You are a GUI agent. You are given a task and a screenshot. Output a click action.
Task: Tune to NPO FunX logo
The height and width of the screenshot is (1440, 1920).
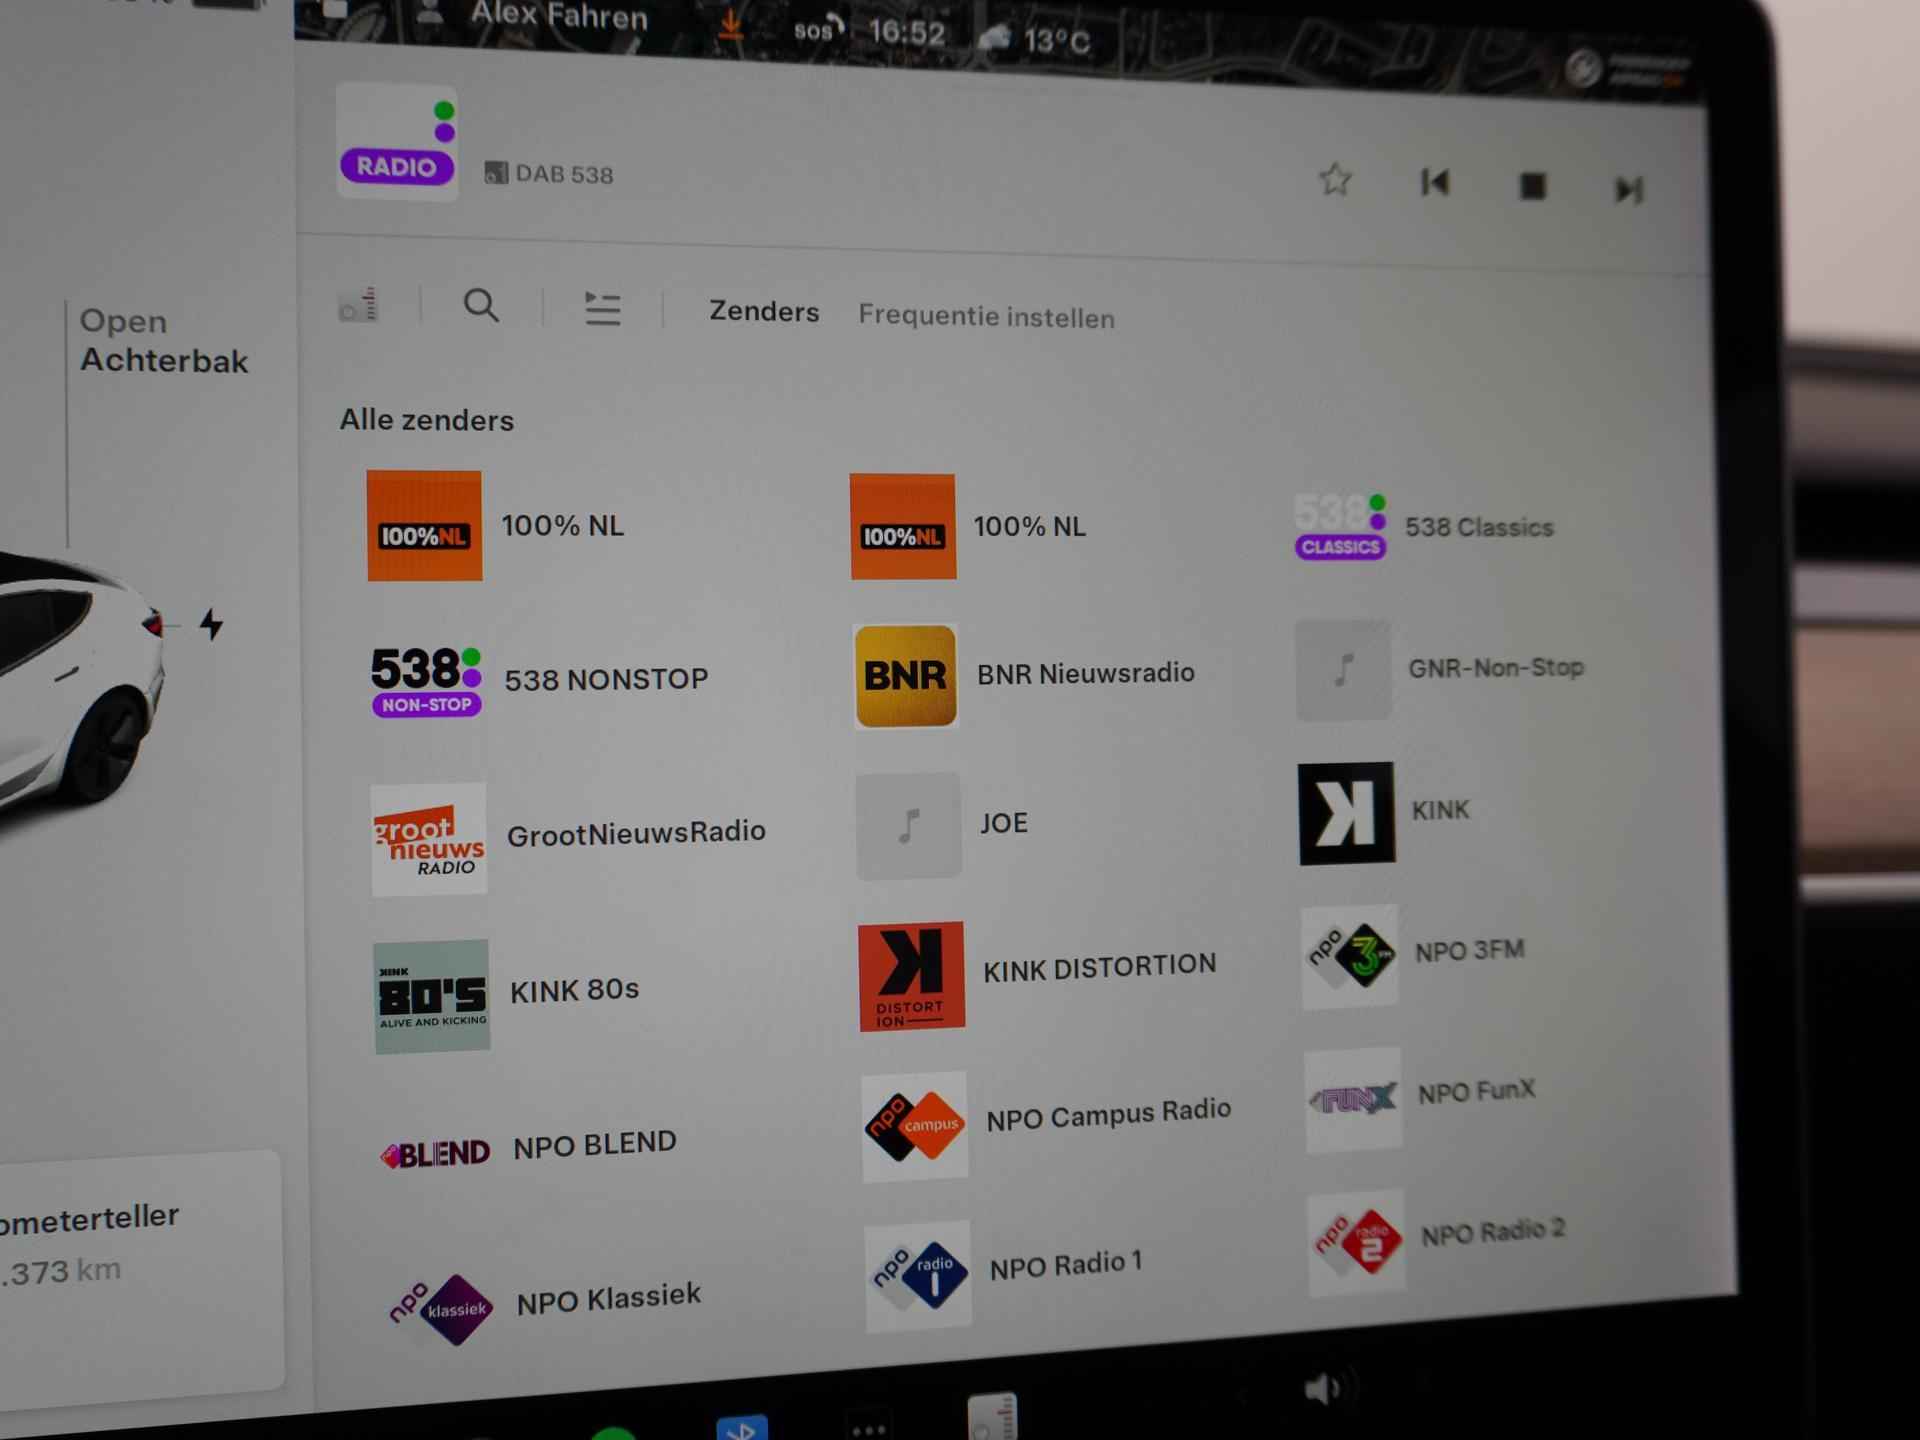pos(1353,1099)
